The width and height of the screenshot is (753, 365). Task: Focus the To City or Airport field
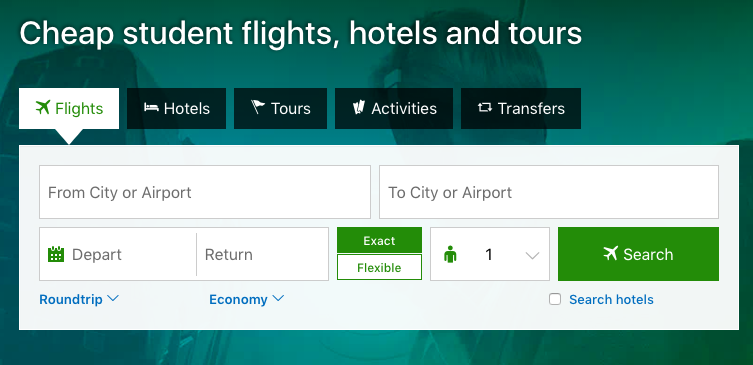[549, 192]
